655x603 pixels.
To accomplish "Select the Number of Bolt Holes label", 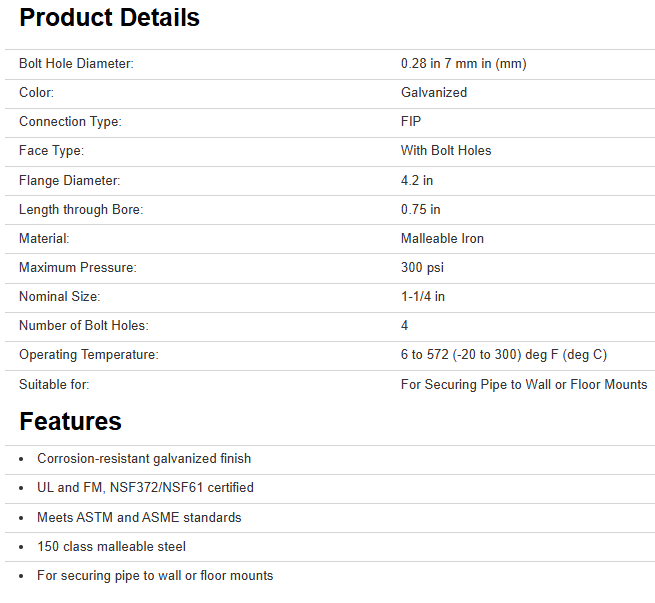I will (83, 326).
